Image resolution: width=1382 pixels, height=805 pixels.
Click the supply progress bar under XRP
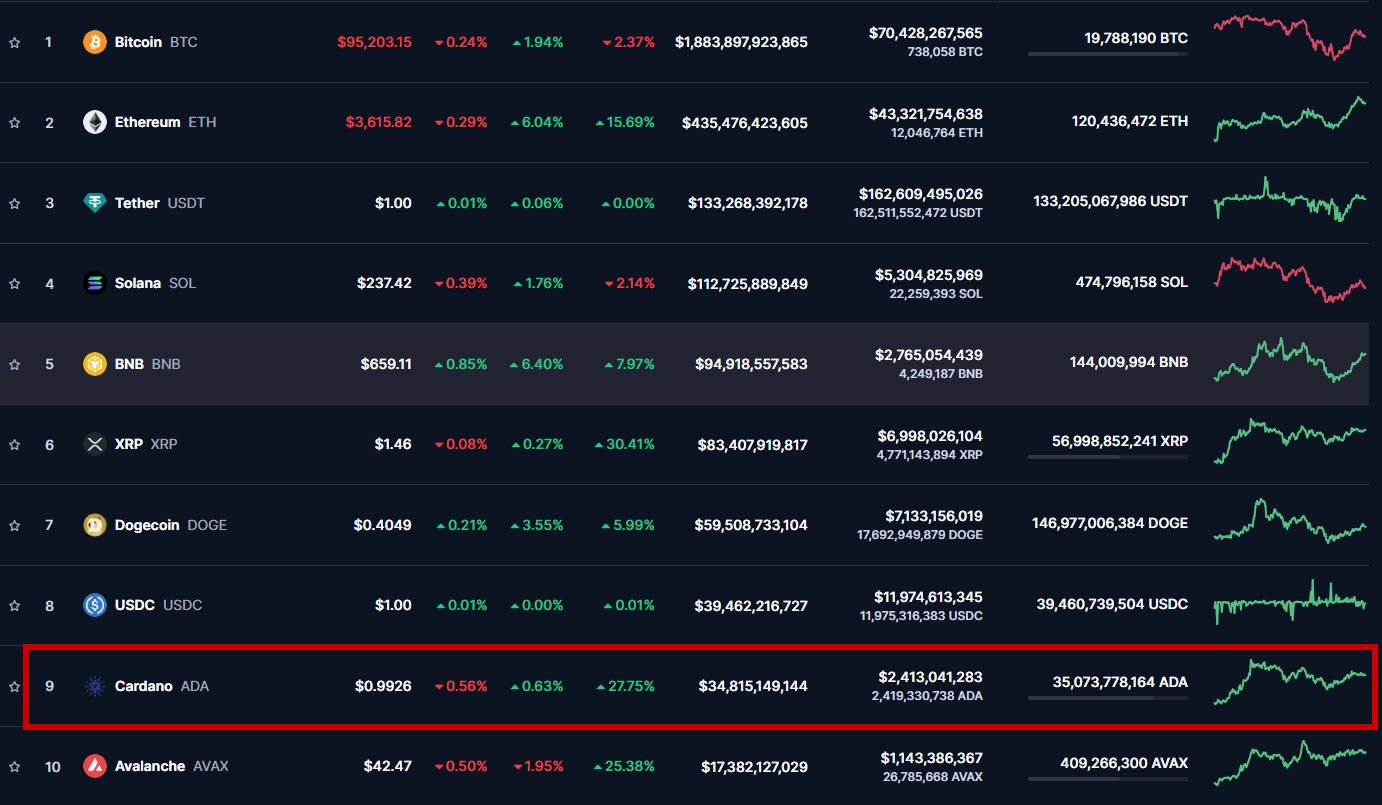click(x=1107, y=455)
